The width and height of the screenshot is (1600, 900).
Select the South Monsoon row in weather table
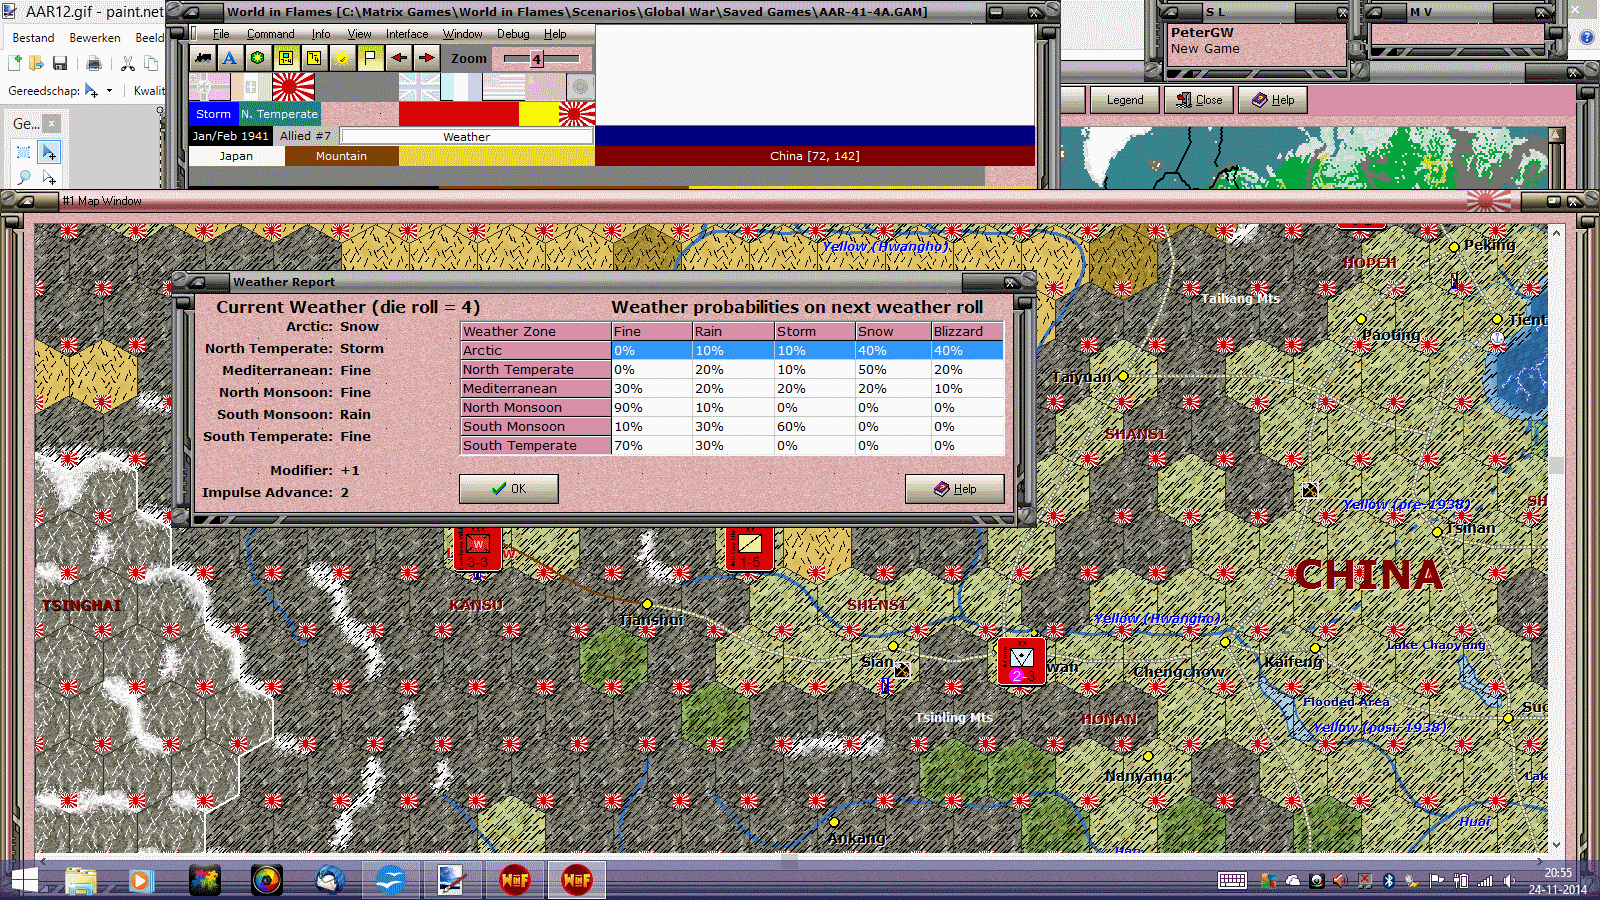732,426
